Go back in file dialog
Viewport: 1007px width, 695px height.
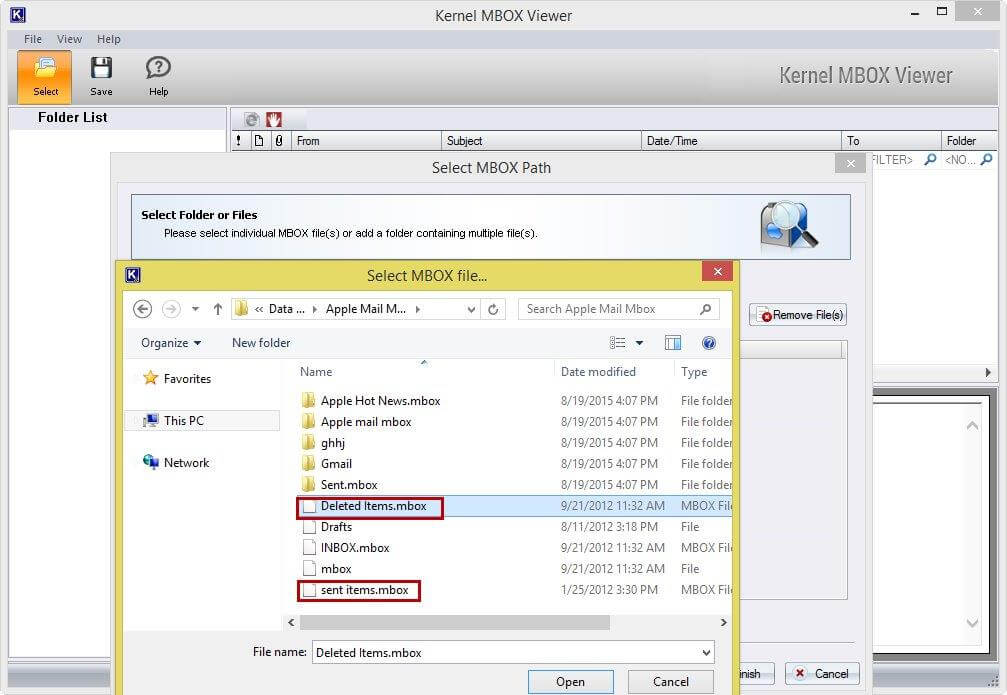tap(143, 309)
